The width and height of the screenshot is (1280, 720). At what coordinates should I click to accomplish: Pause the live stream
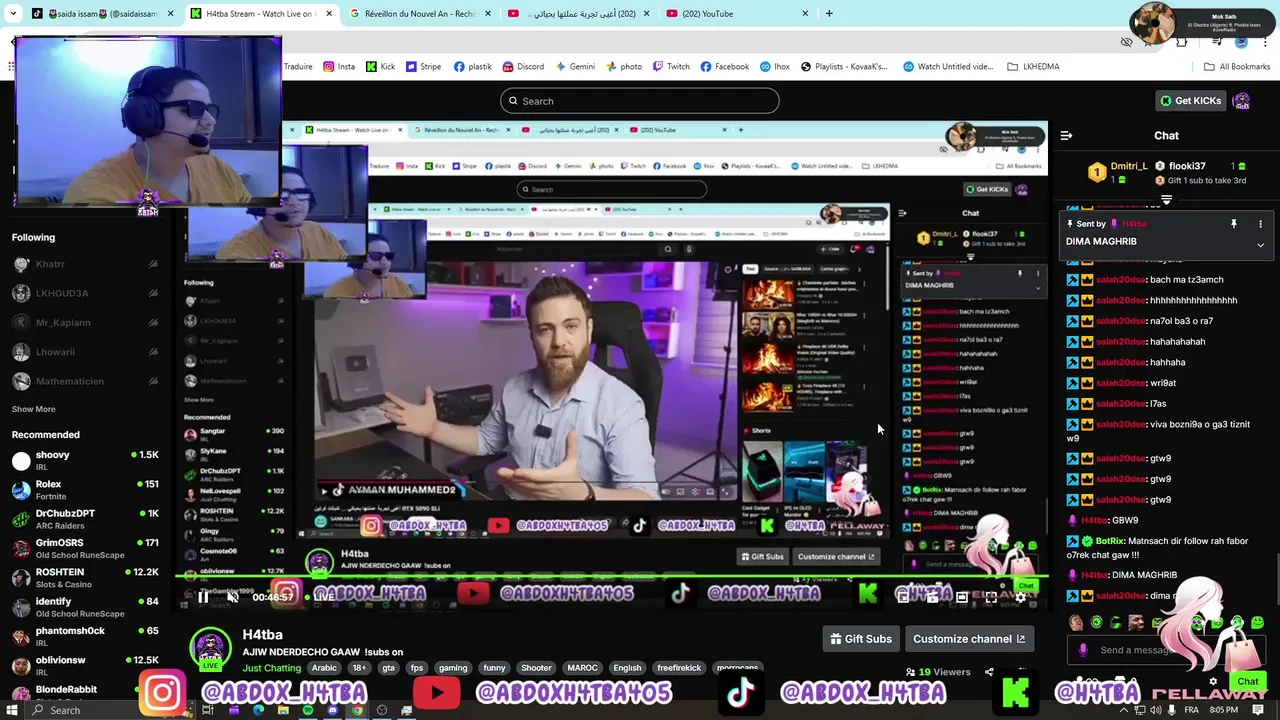point(203,597)
